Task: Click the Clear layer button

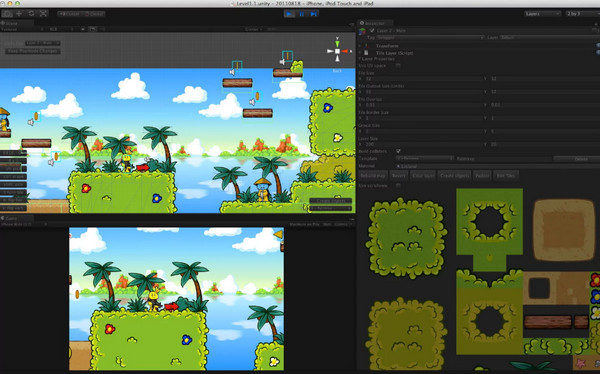Action: (x=423, y=175)
